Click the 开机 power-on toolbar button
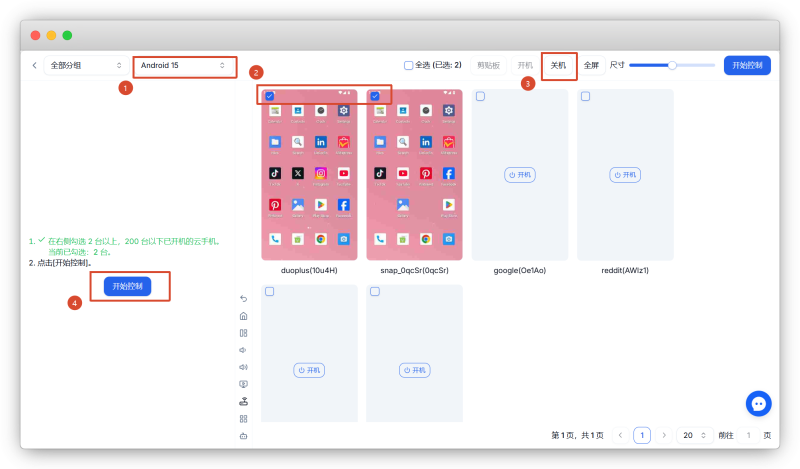This screenshot has width=800, height=469. click(525, 65)
